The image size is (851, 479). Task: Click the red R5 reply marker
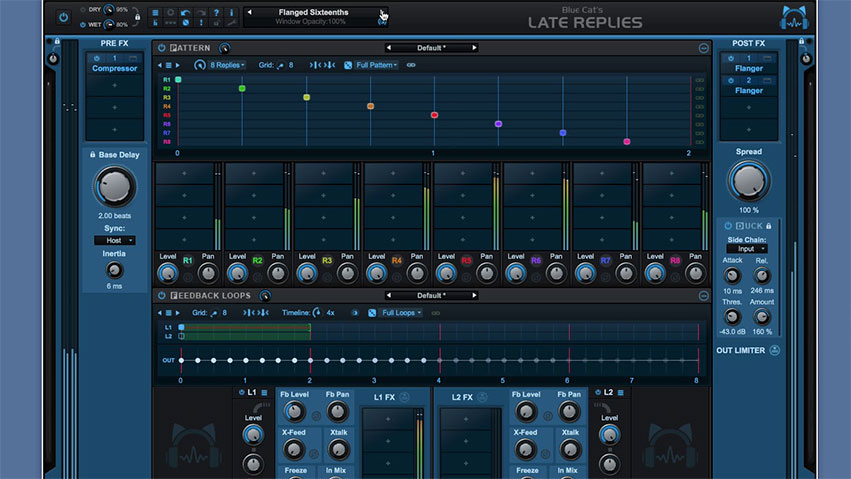pyautogui.click(x=434, y=115)
